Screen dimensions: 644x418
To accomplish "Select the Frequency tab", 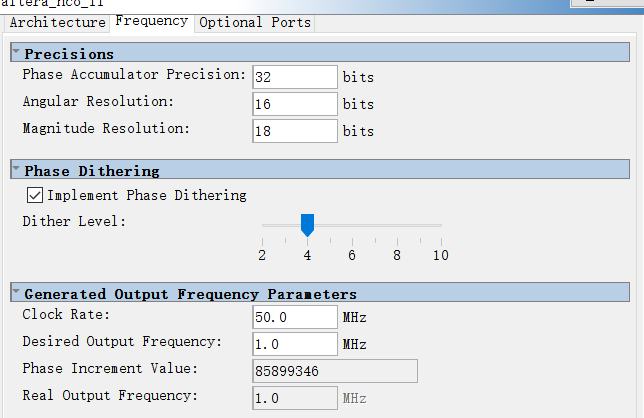I will 151,21.
